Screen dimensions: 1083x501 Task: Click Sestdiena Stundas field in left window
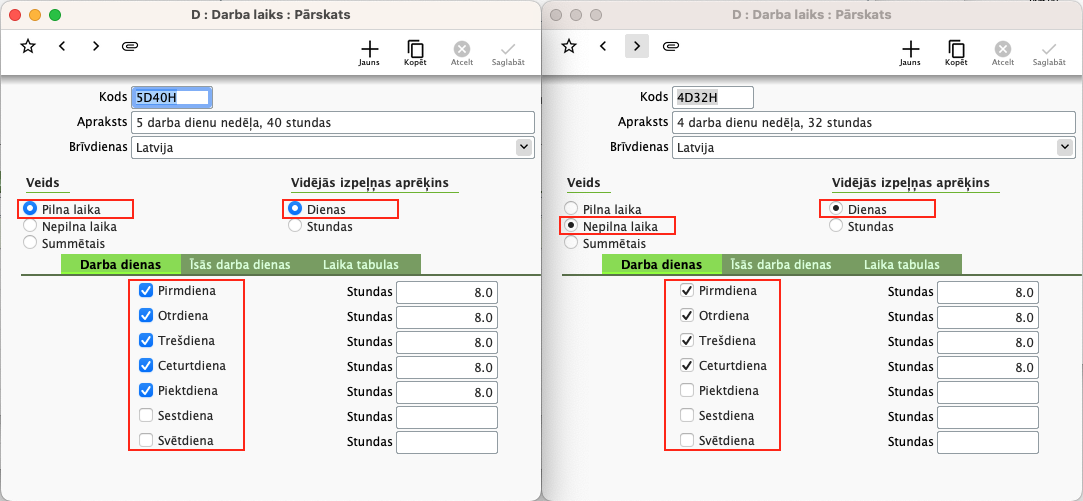point(447,417)
